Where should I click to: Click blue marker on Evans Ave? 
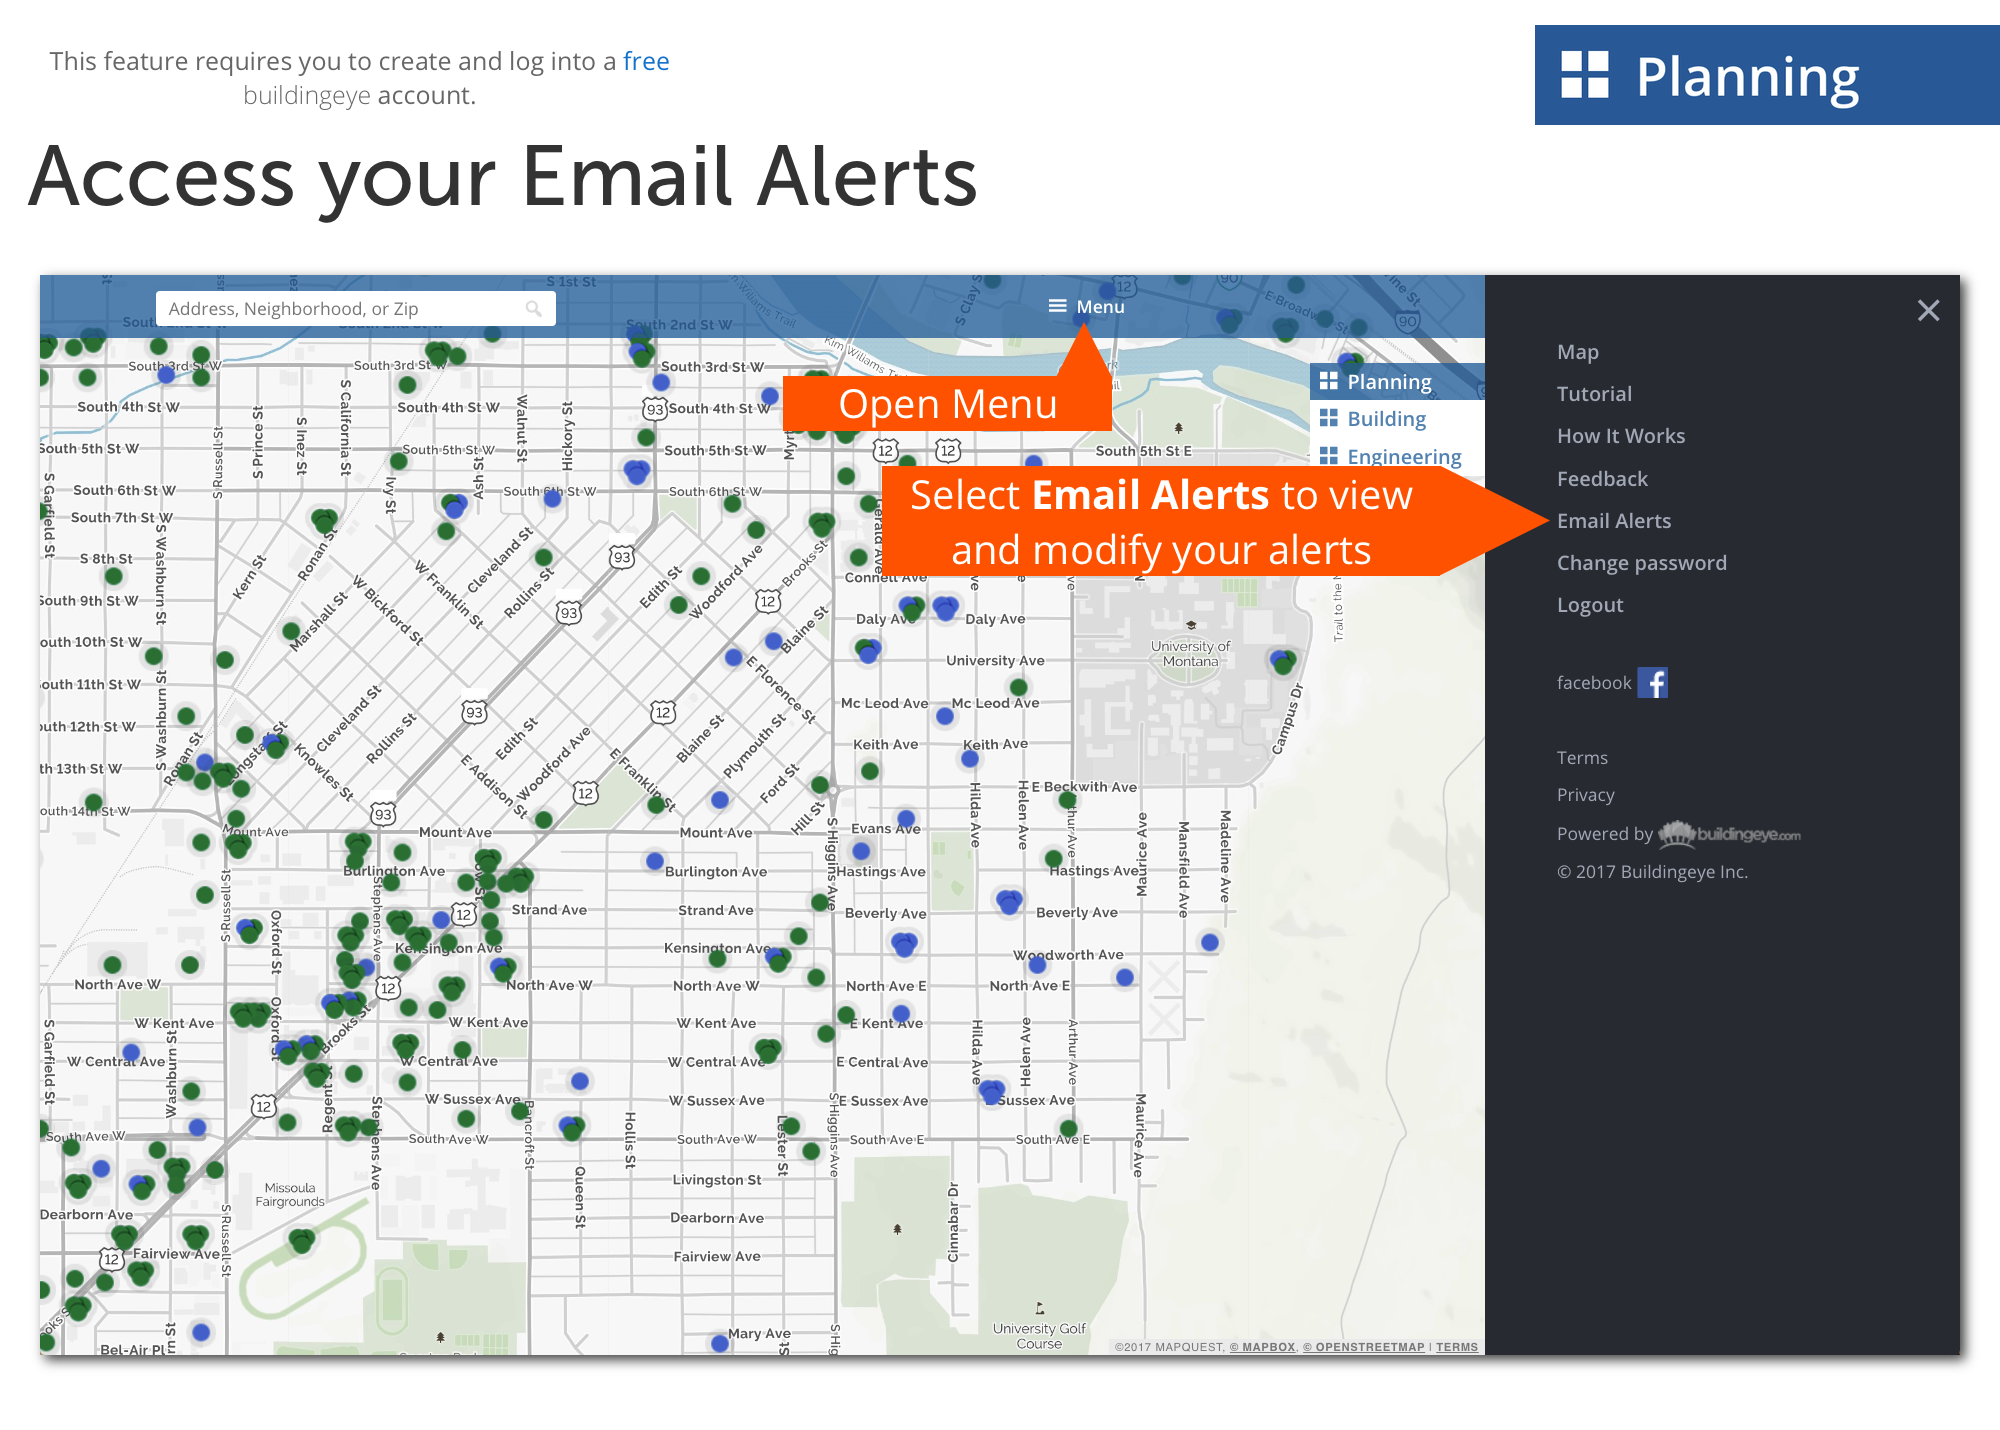pyautogui.click(x=906, y=818)
